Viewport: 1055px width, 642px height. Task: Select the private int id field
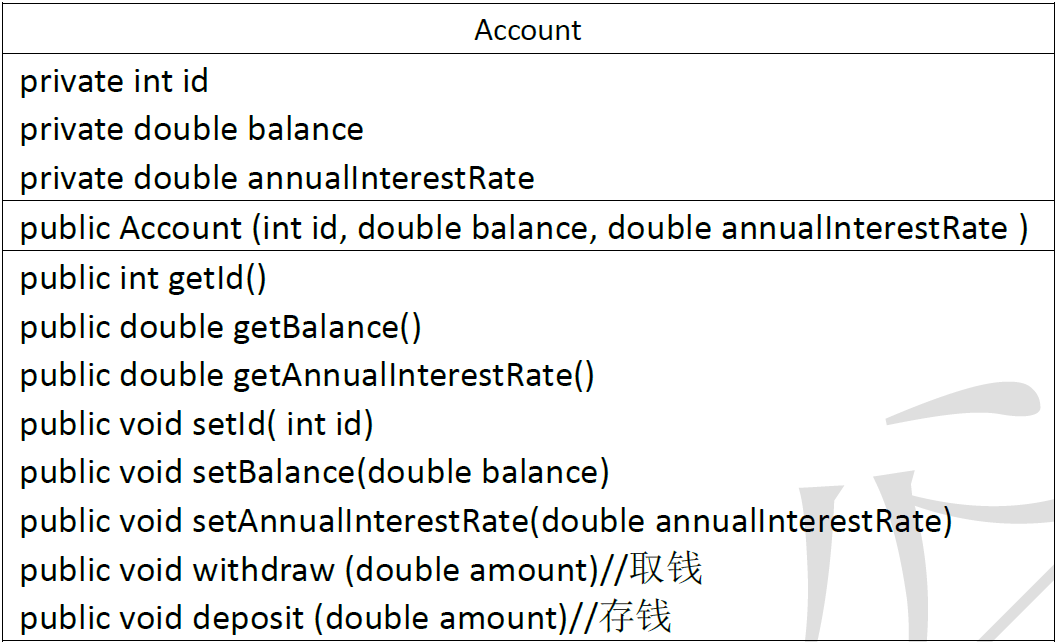(114, 81)
